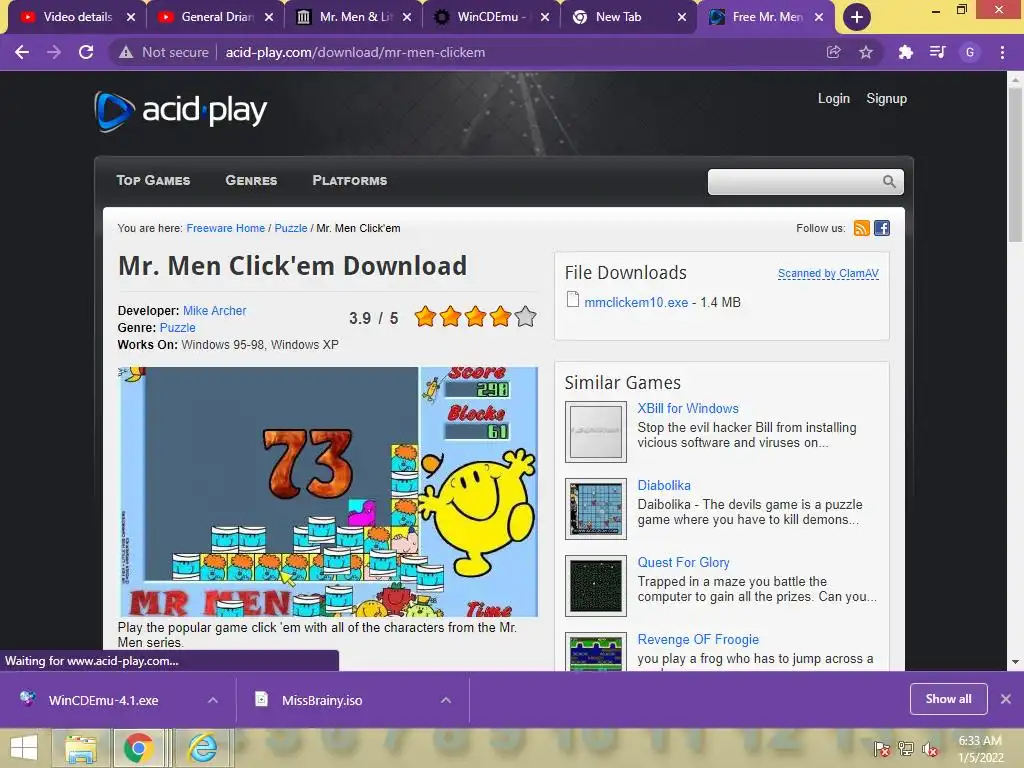Switch to the Mr. Men & Lit tab

pyautogui.click(x=355, y=17)
